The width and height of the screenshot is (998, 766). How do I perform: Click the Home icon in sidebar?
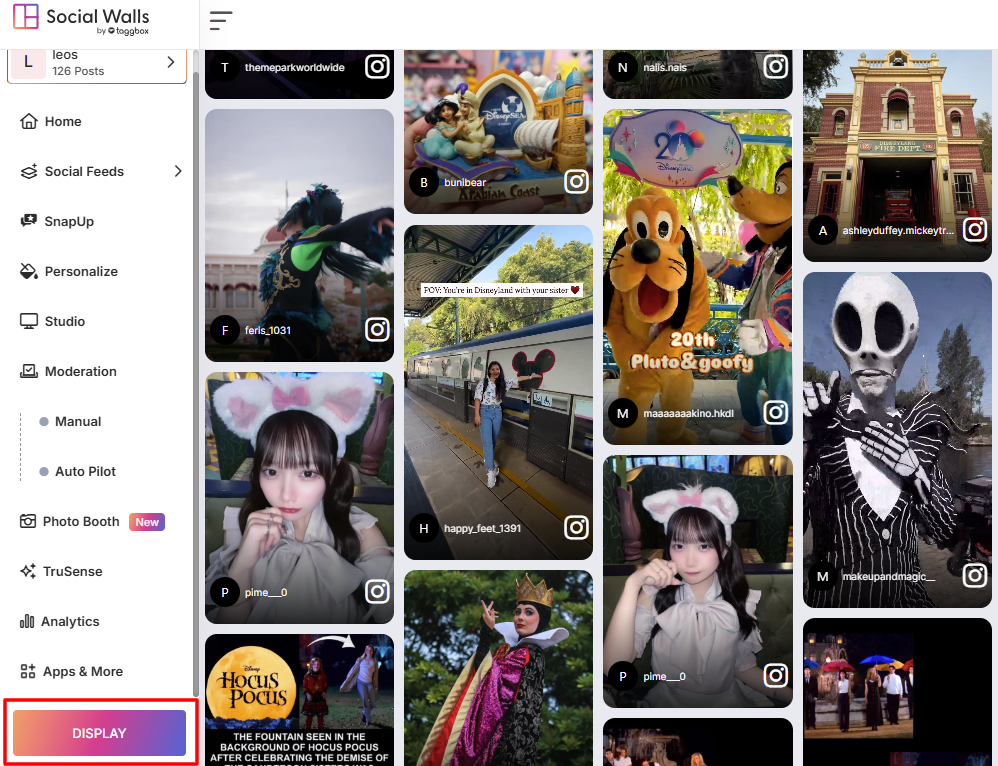(x=28, y=121)
